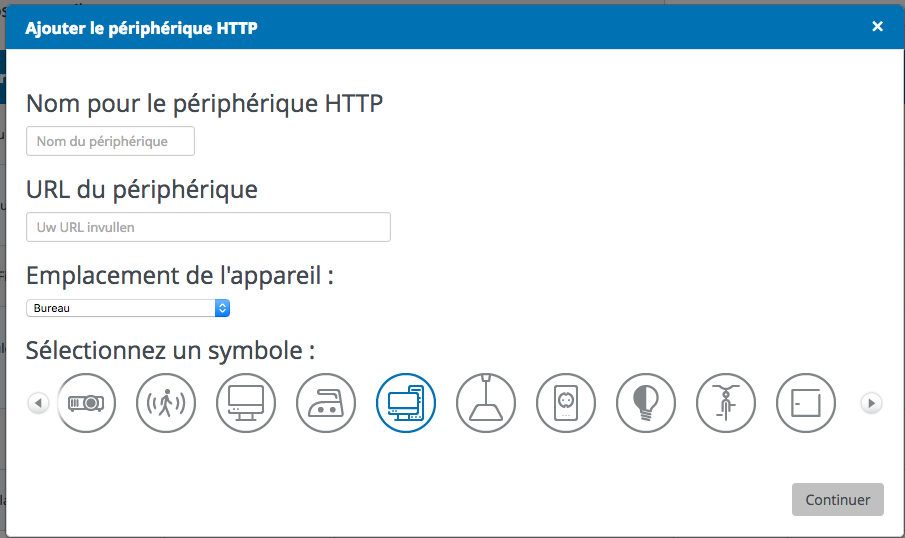Click the Uw URL invullen field

pyautogui.click(x=208, y=227)
